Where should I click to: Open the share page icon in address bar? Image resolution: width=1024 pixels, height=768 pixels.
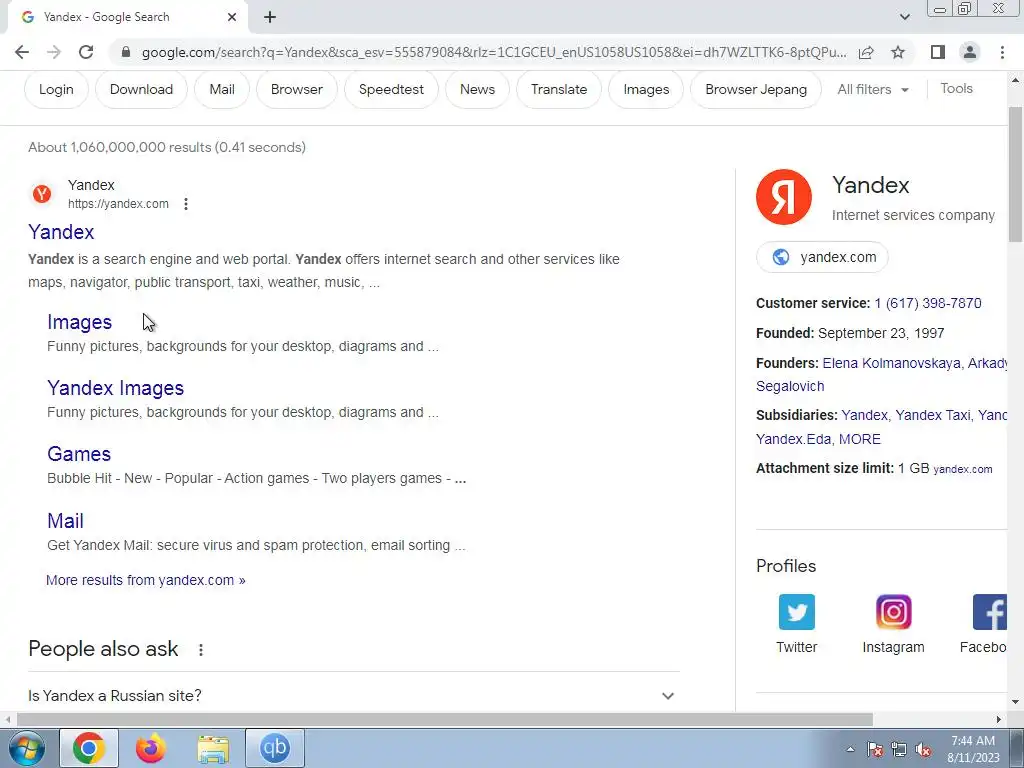[867, 52]
